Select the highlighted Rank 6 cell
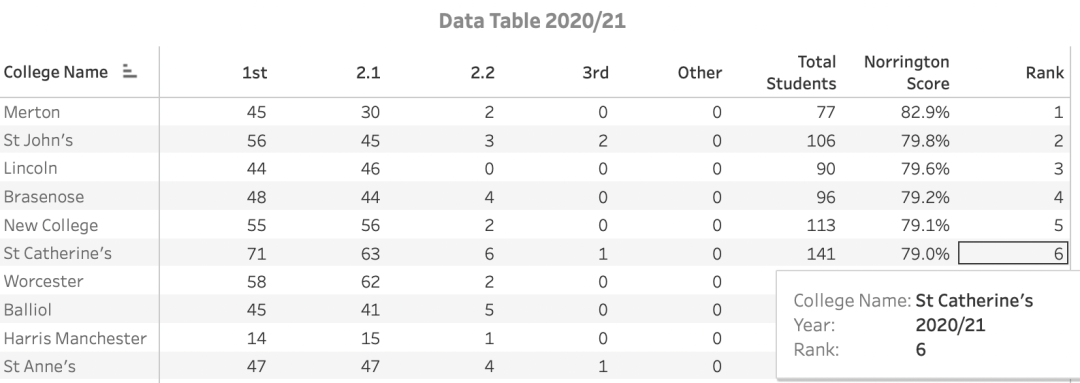This screenshot has width=1080, height=383. pyautogui.click(x=1012, y=253)
